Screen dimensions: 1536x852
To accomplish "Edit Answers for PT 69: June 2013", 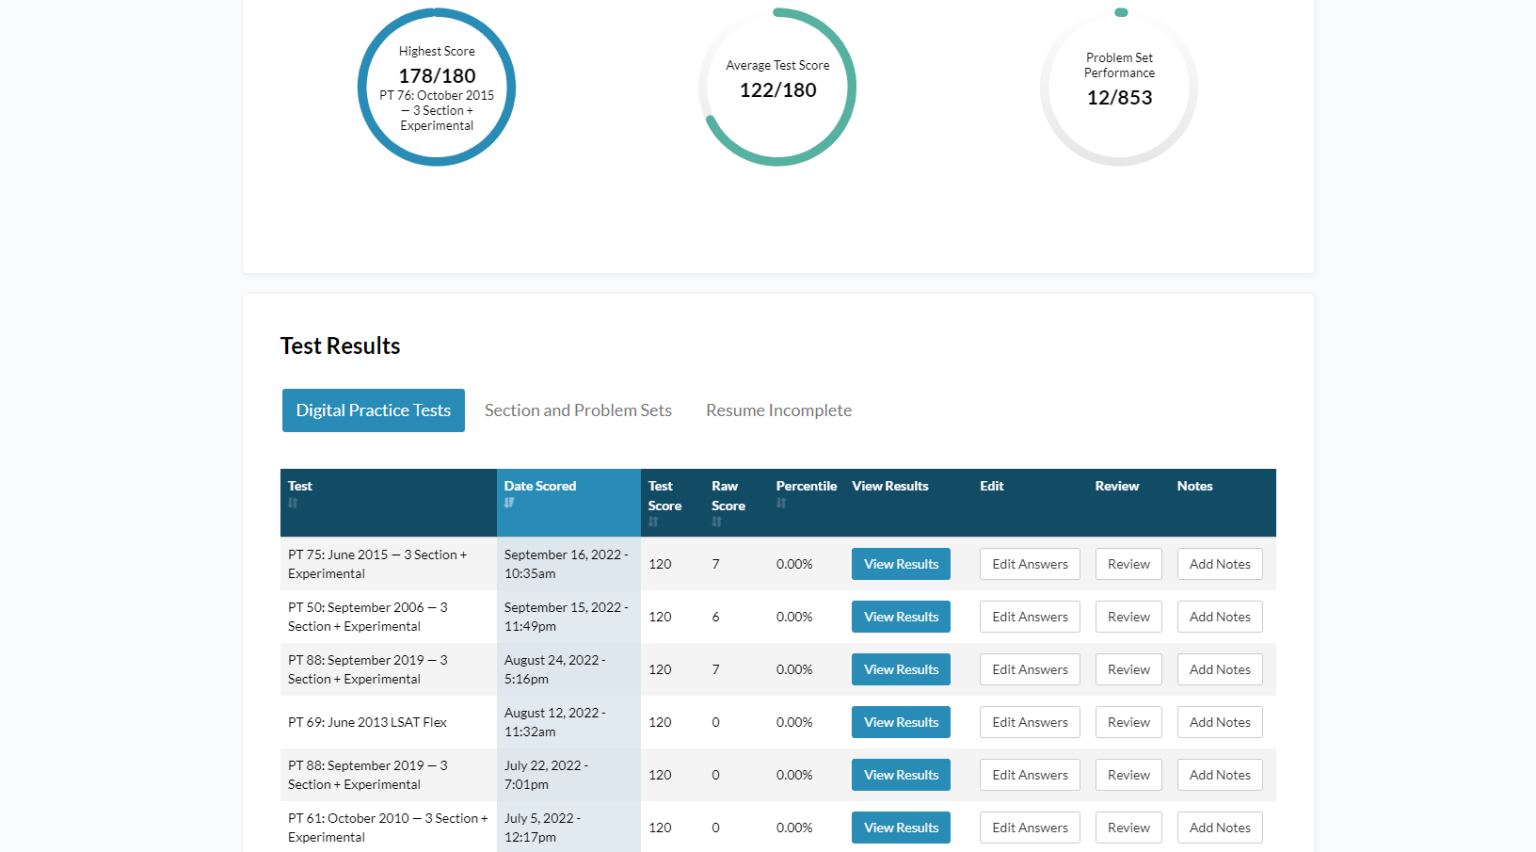I will pos(1029,721).
